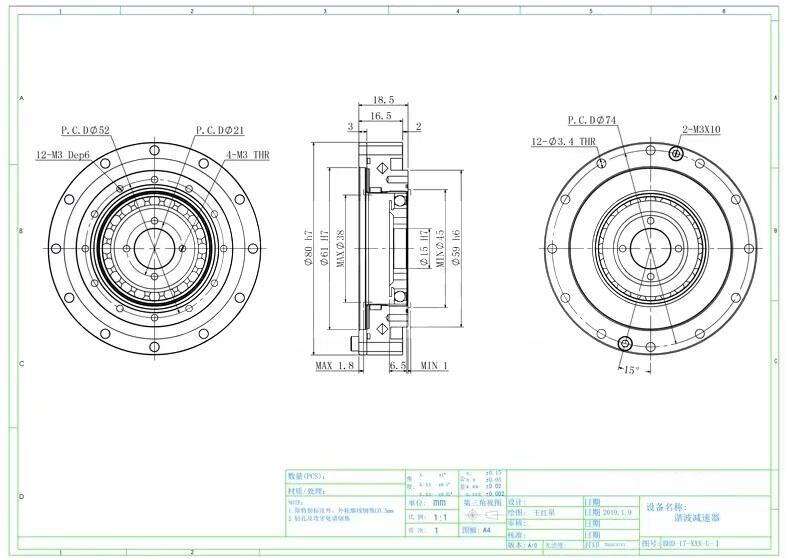Select the 16.5 width dimension

click(x=381, y=117)
